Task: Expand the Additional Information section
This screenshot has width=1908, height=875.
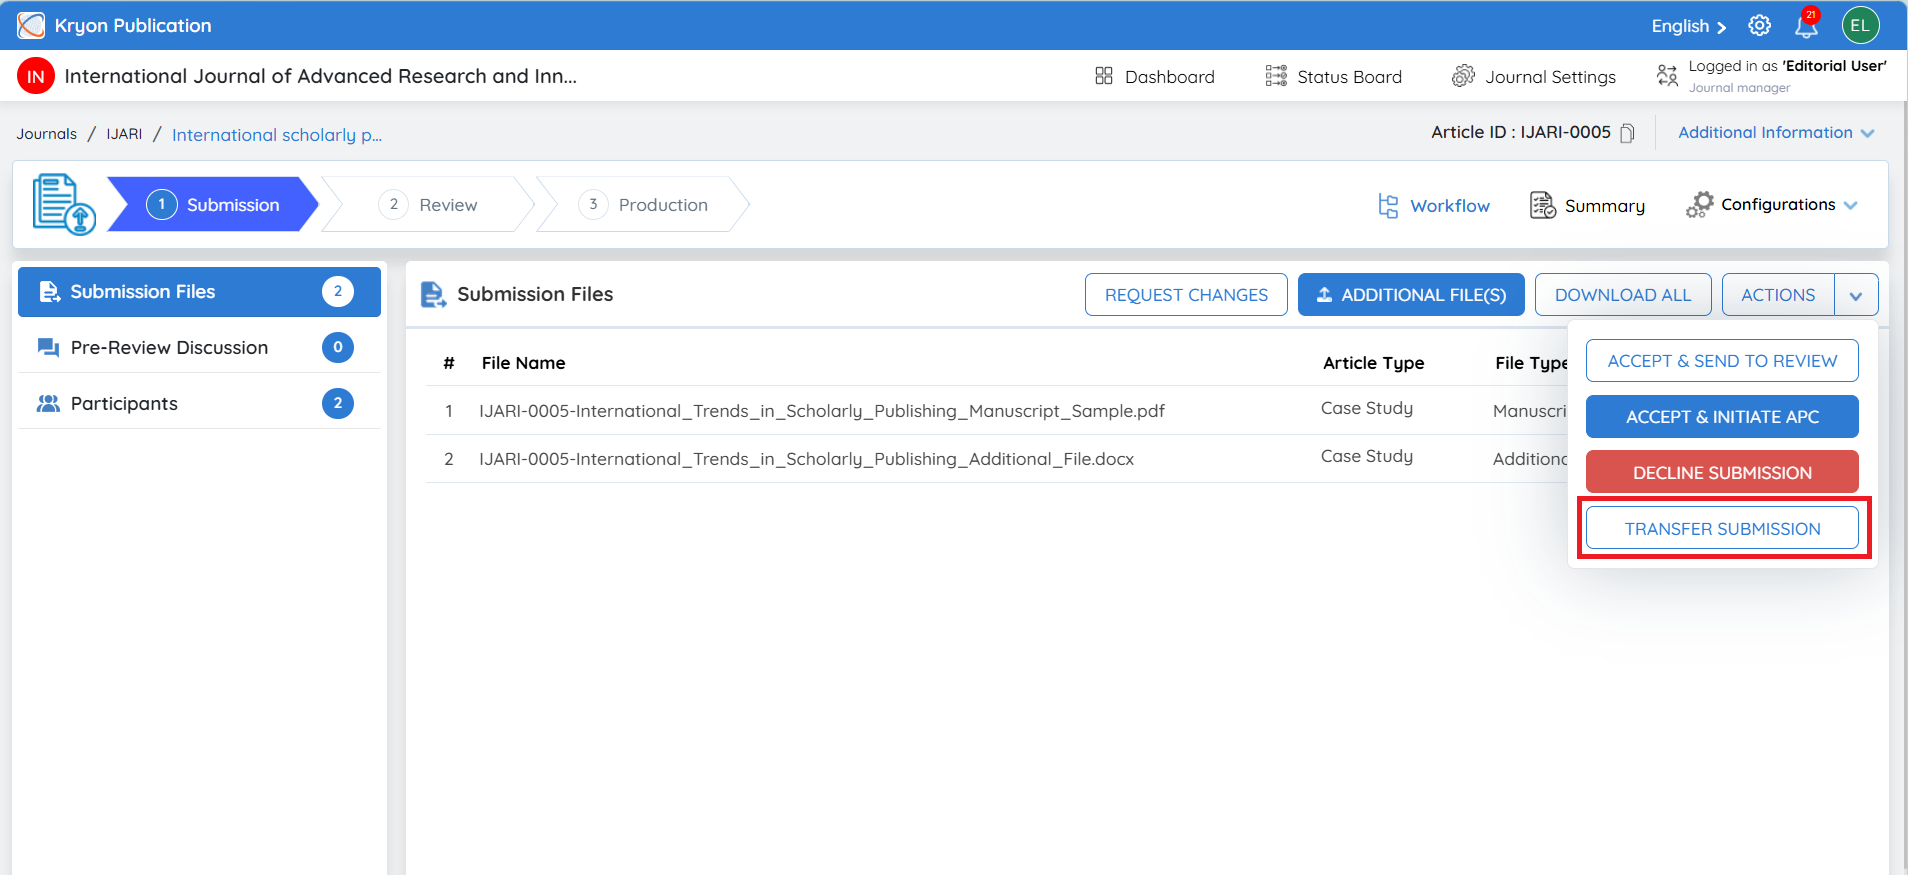Action: (x=1776, y=133)
